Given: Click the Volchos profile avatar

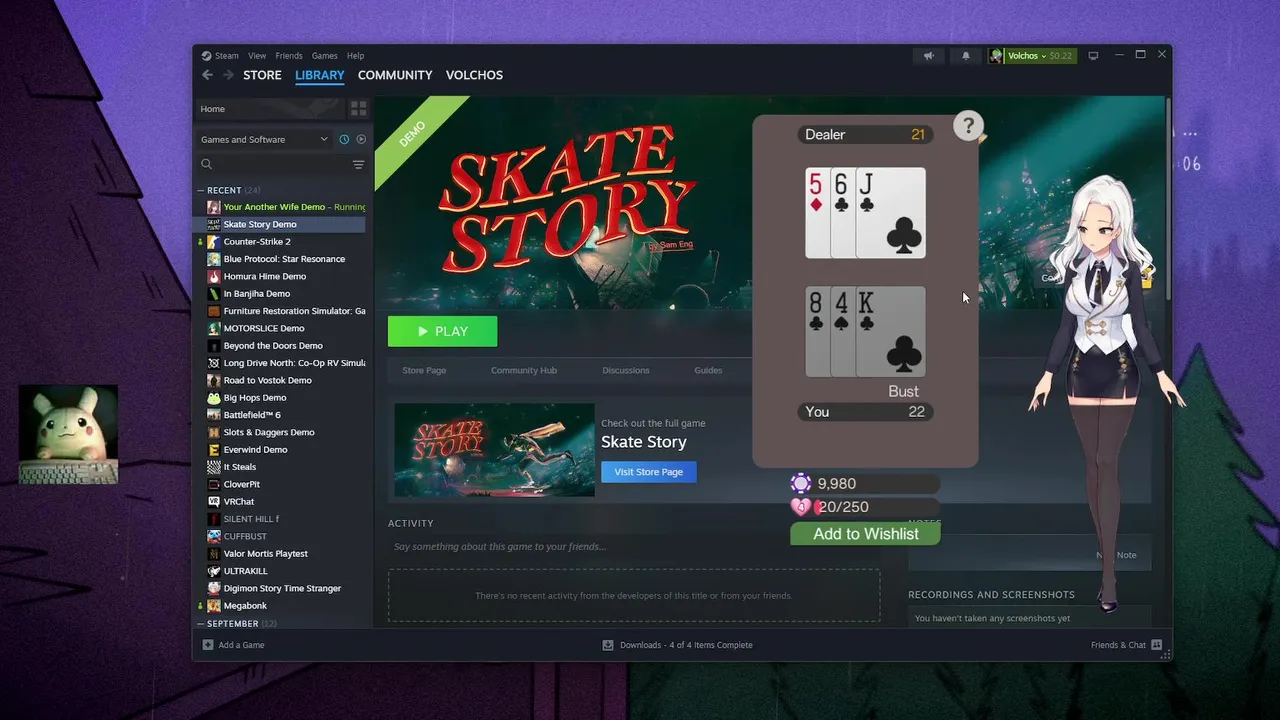Looking at the screenshot, I should (996, 56).
